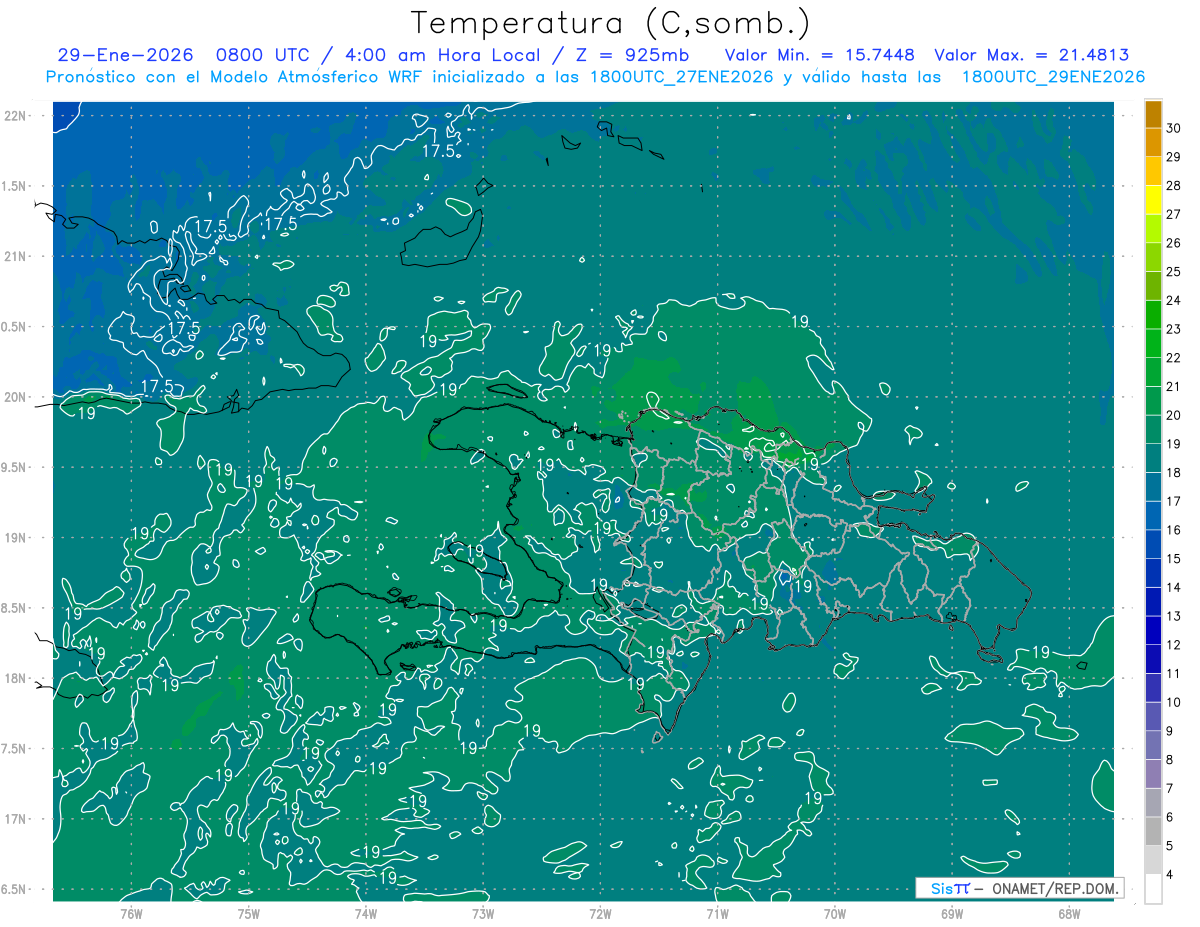Click the "Valor Max. = 21.4813" value

[x=1032, y=56]
